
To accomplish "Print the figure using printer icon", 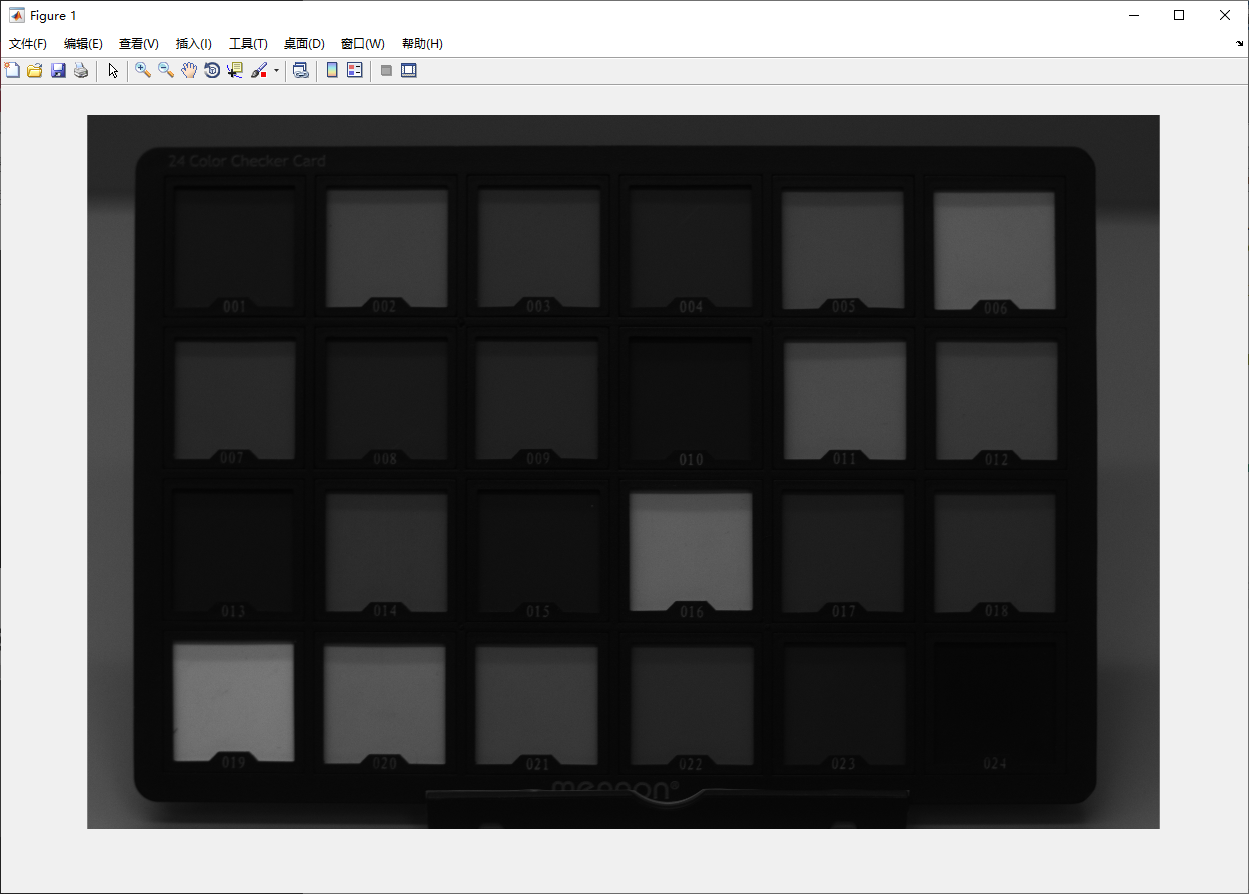I will pyautogui.click(x=81, y=70).
